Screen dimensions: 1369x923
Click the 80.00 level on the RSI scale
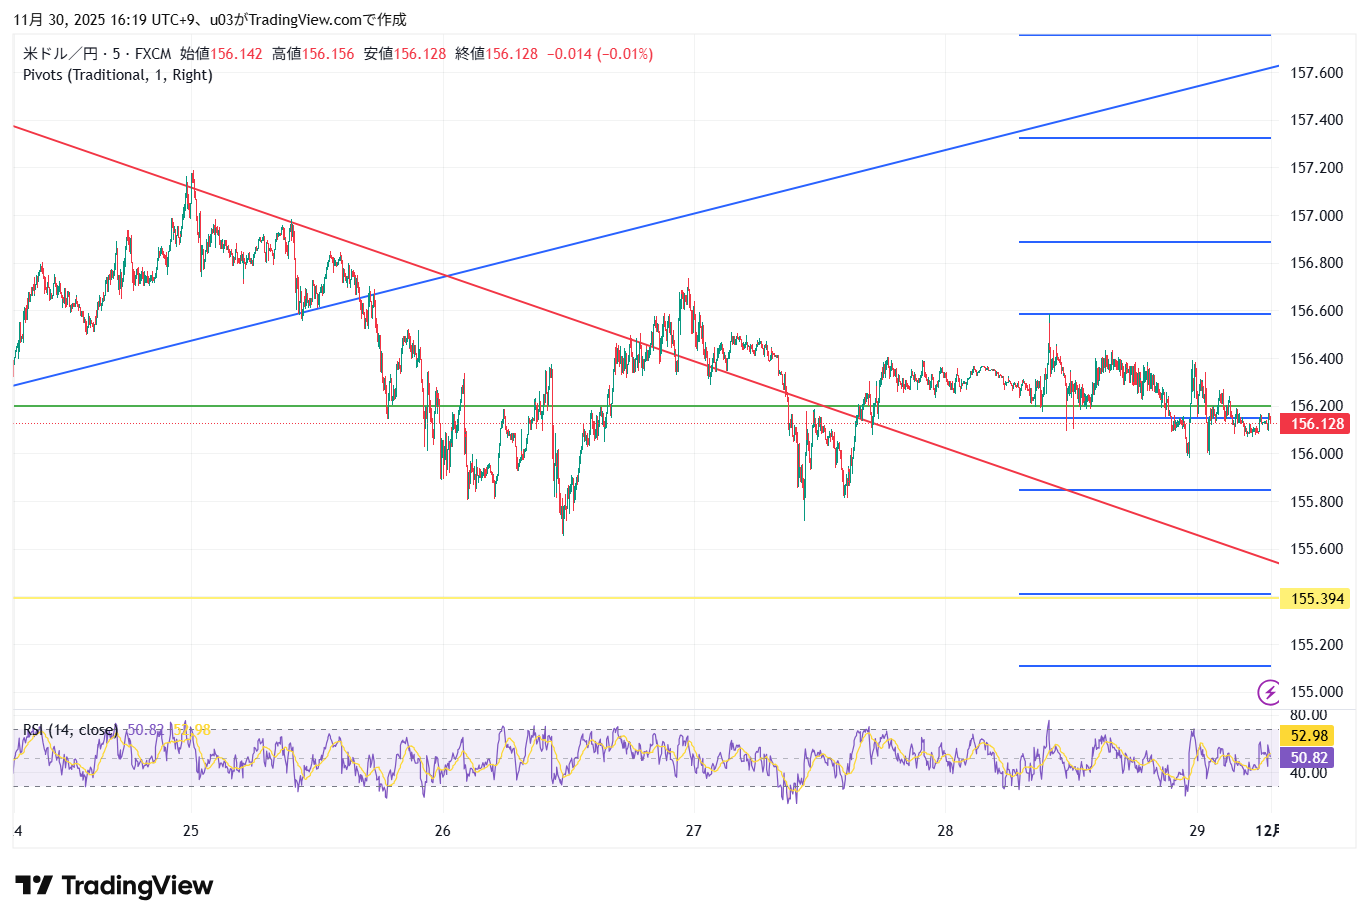pos(1308,715)
